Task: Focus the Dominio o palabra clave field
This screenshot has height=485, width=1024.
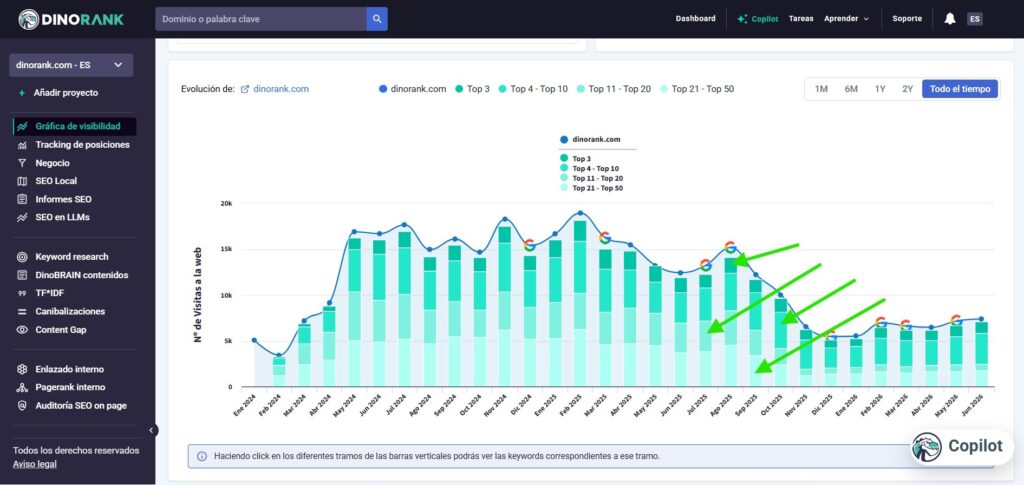Action: click(x=261, y=19)
